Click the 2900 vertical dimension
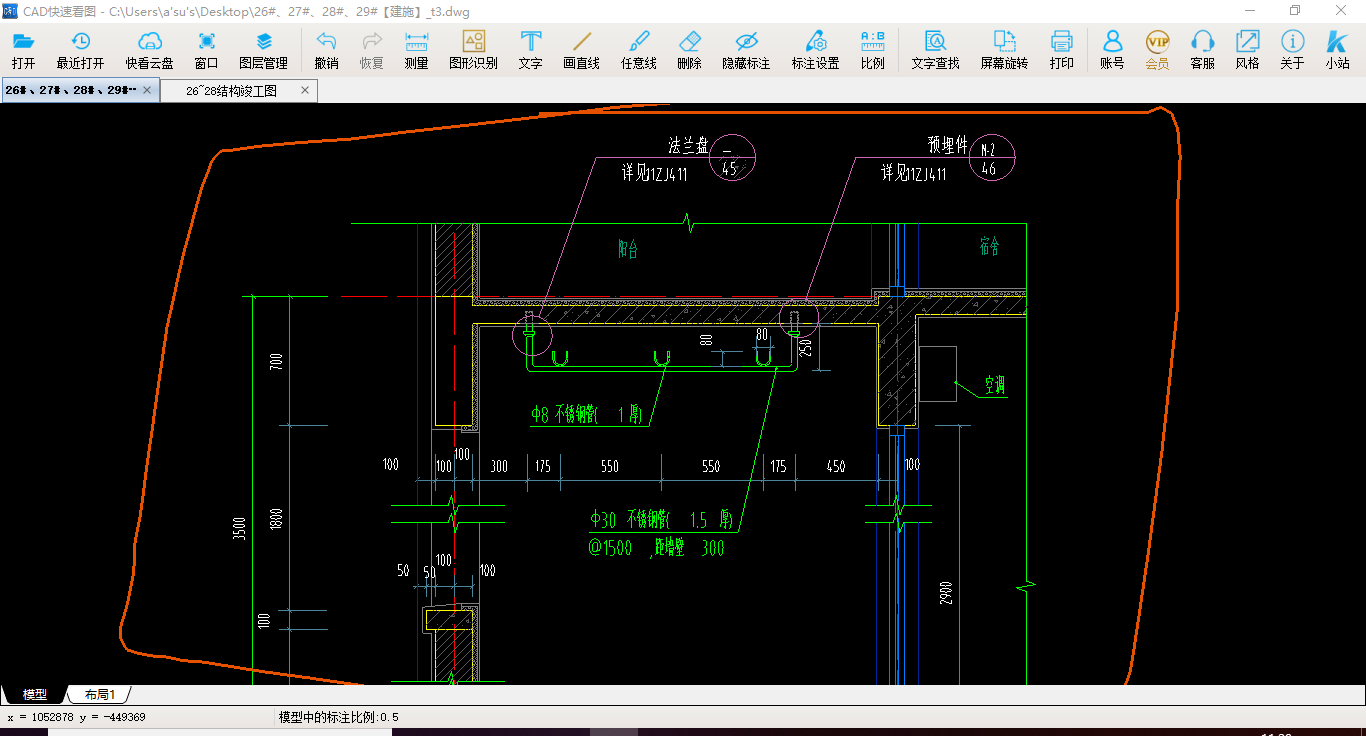The height and width of the screenshot is (736, 1366). [946, 593]
